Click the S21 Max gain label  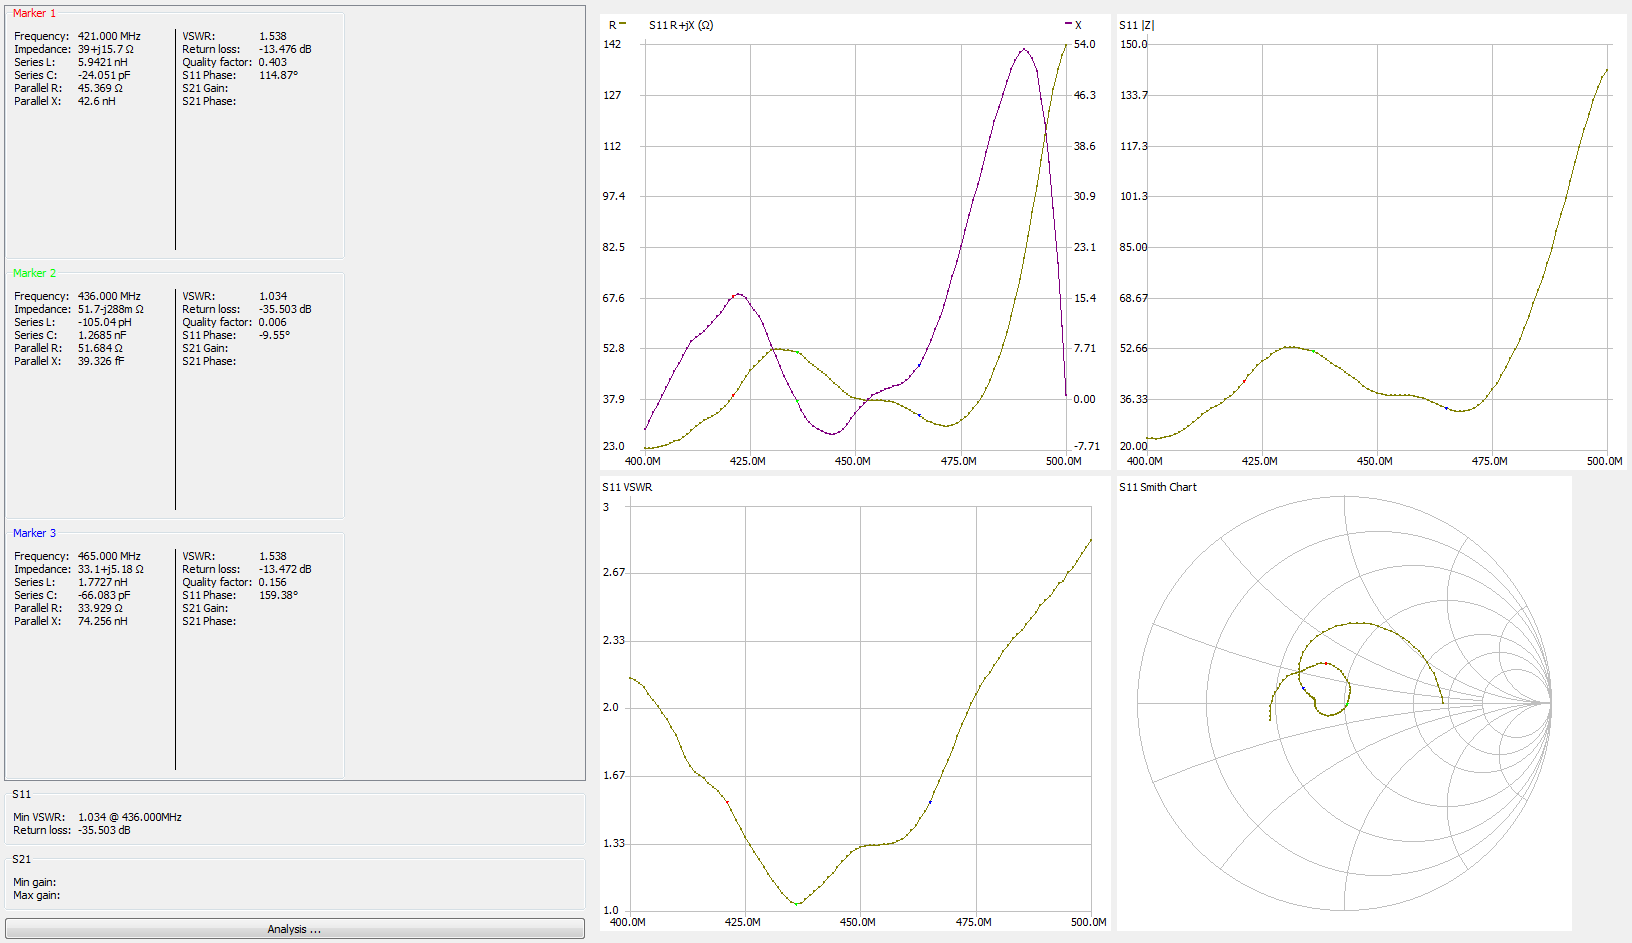tap(36, 895)
